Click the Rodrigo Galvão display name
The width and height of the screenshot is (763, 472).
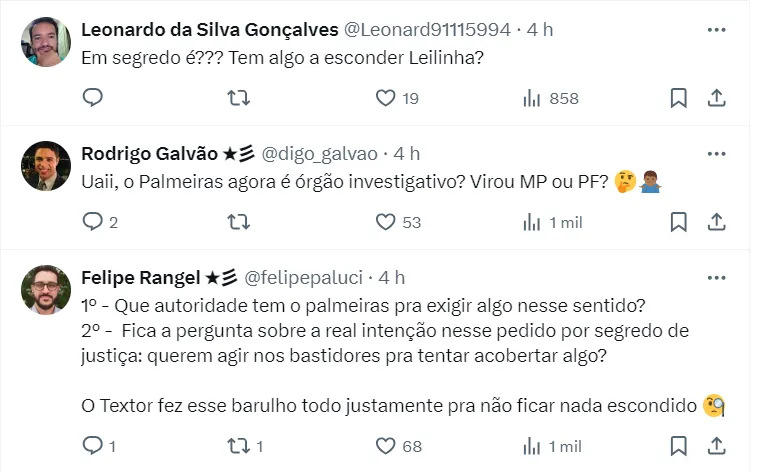149,154
